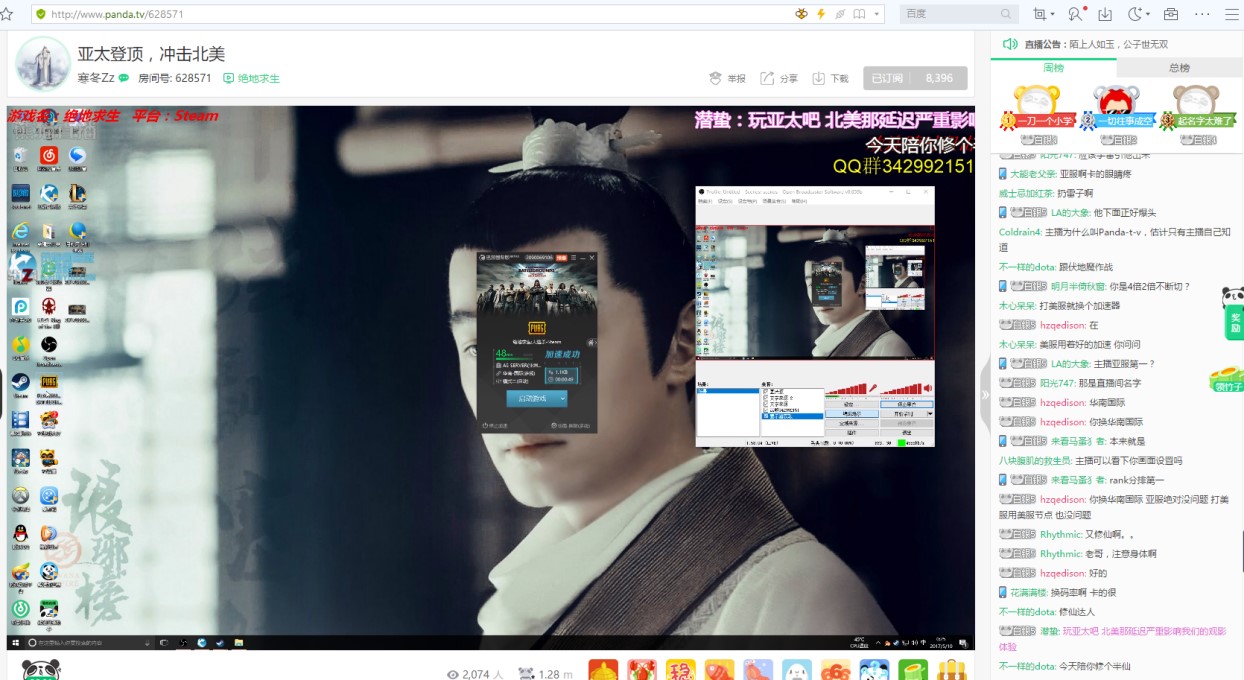Click the lightning speed mode icon
The image size is (1244, 680).
821,14
